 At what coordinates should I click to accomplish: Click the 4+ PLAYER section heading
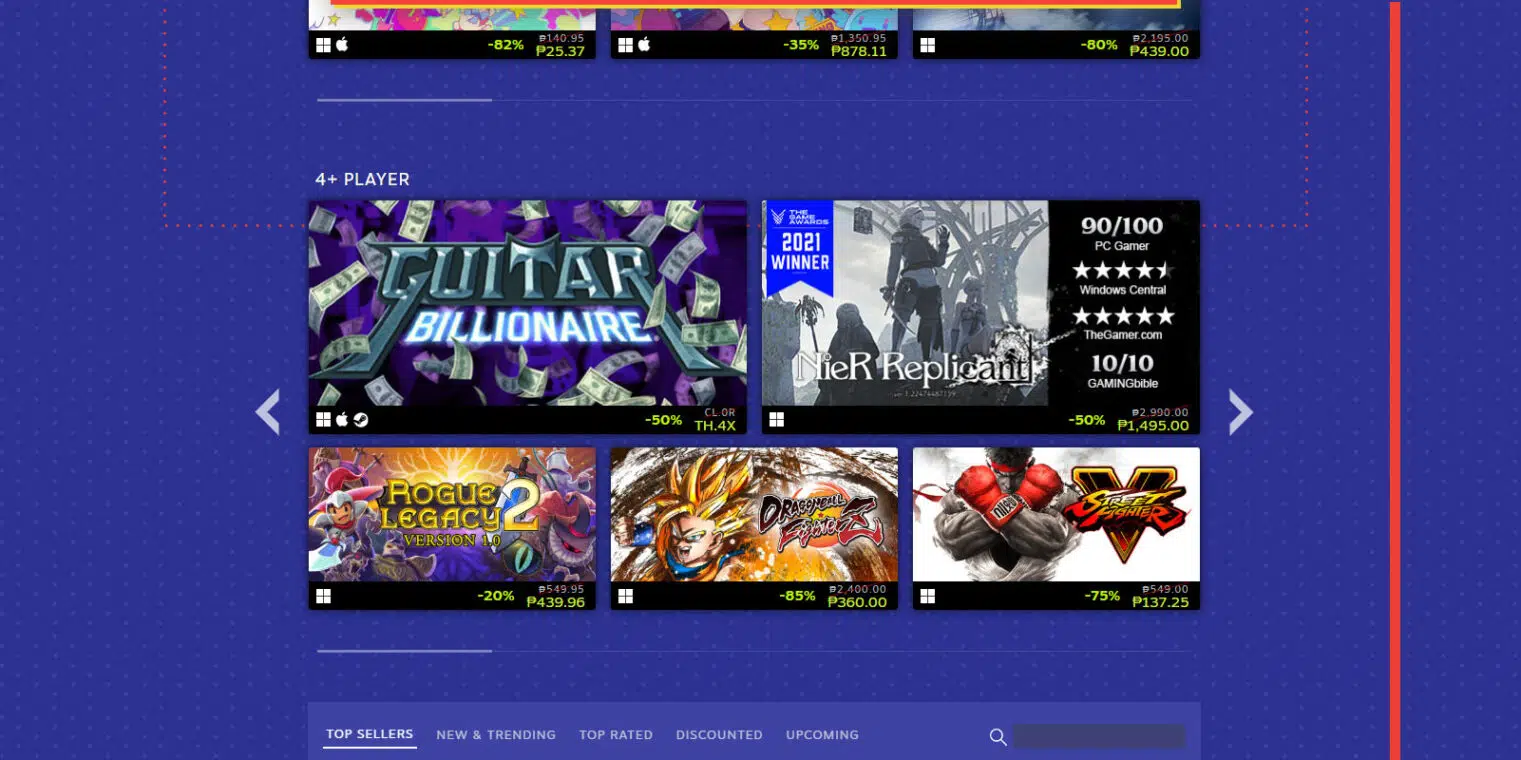362,180
